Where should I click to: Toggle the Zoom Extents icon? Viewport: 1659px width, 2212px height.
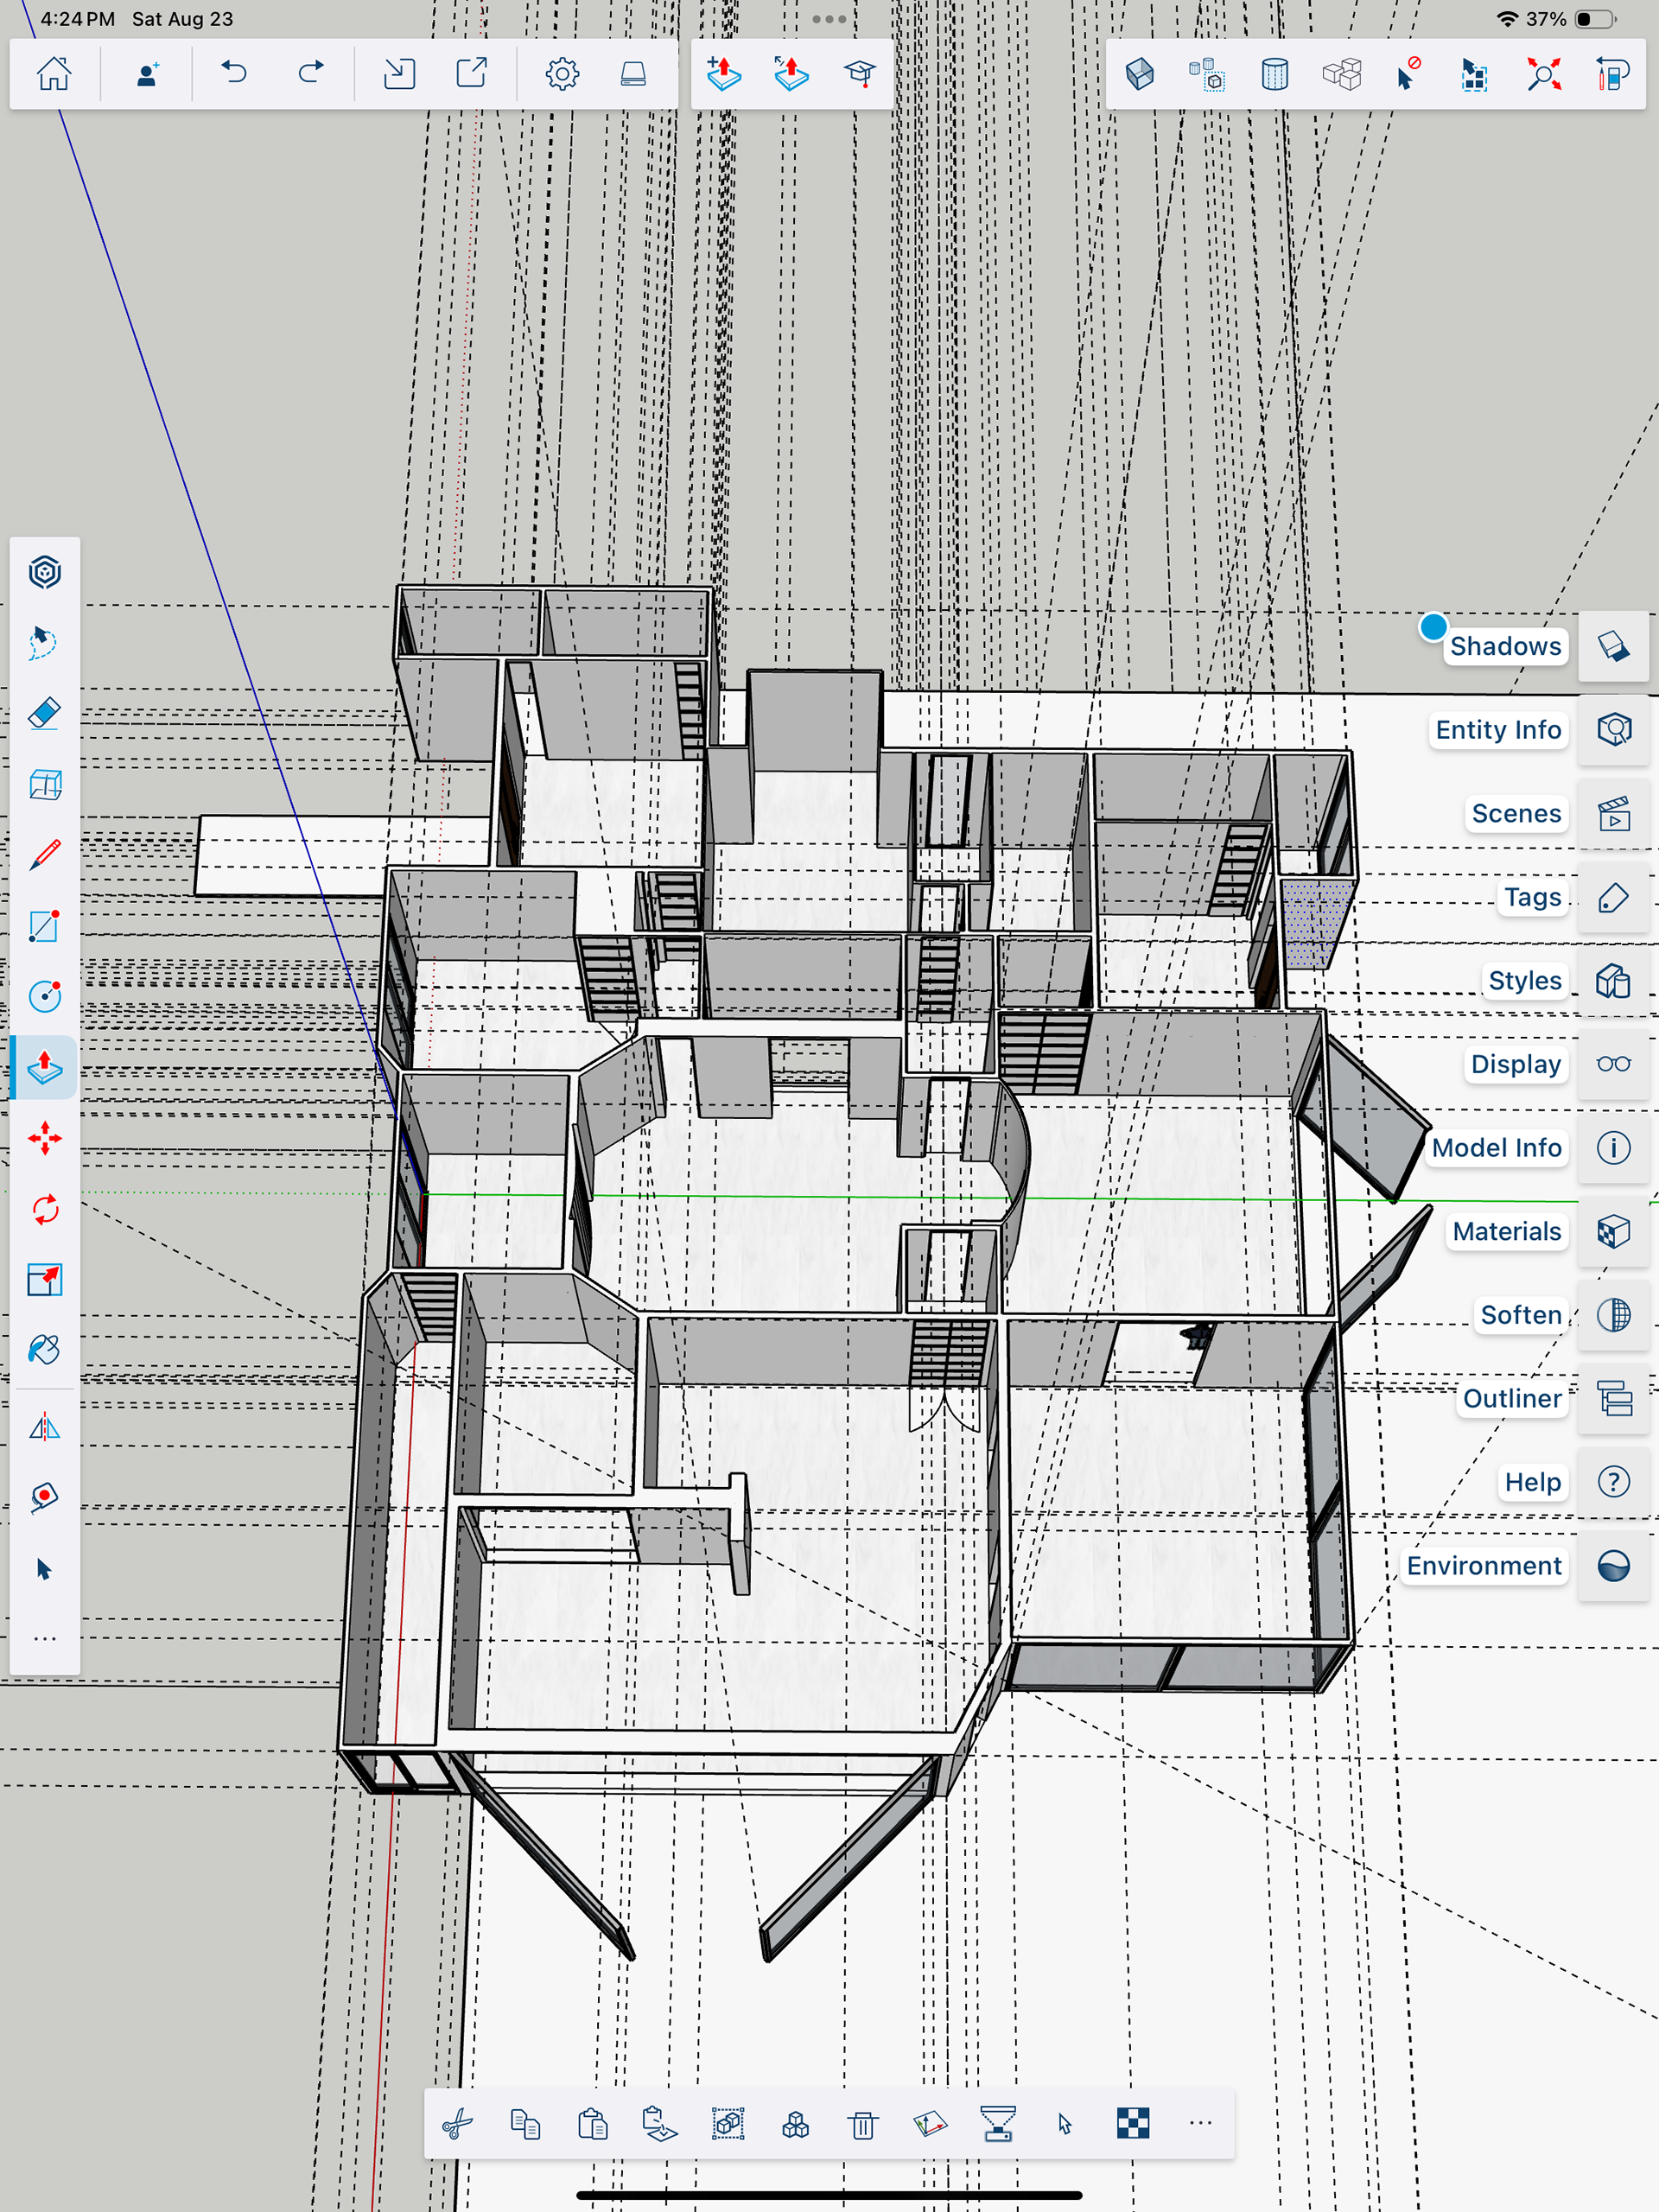click(x=1543, y=73)
